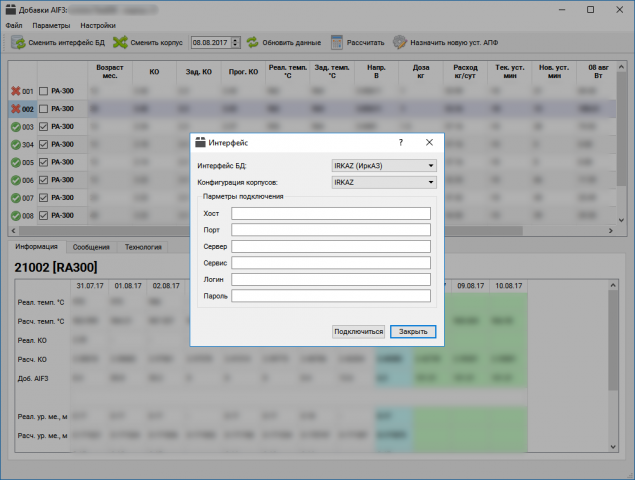Close the Интерфейс dialog with the X button
The width and height of the screenshot is (635, 480).
pyautogui.click(x=429, y=143)
